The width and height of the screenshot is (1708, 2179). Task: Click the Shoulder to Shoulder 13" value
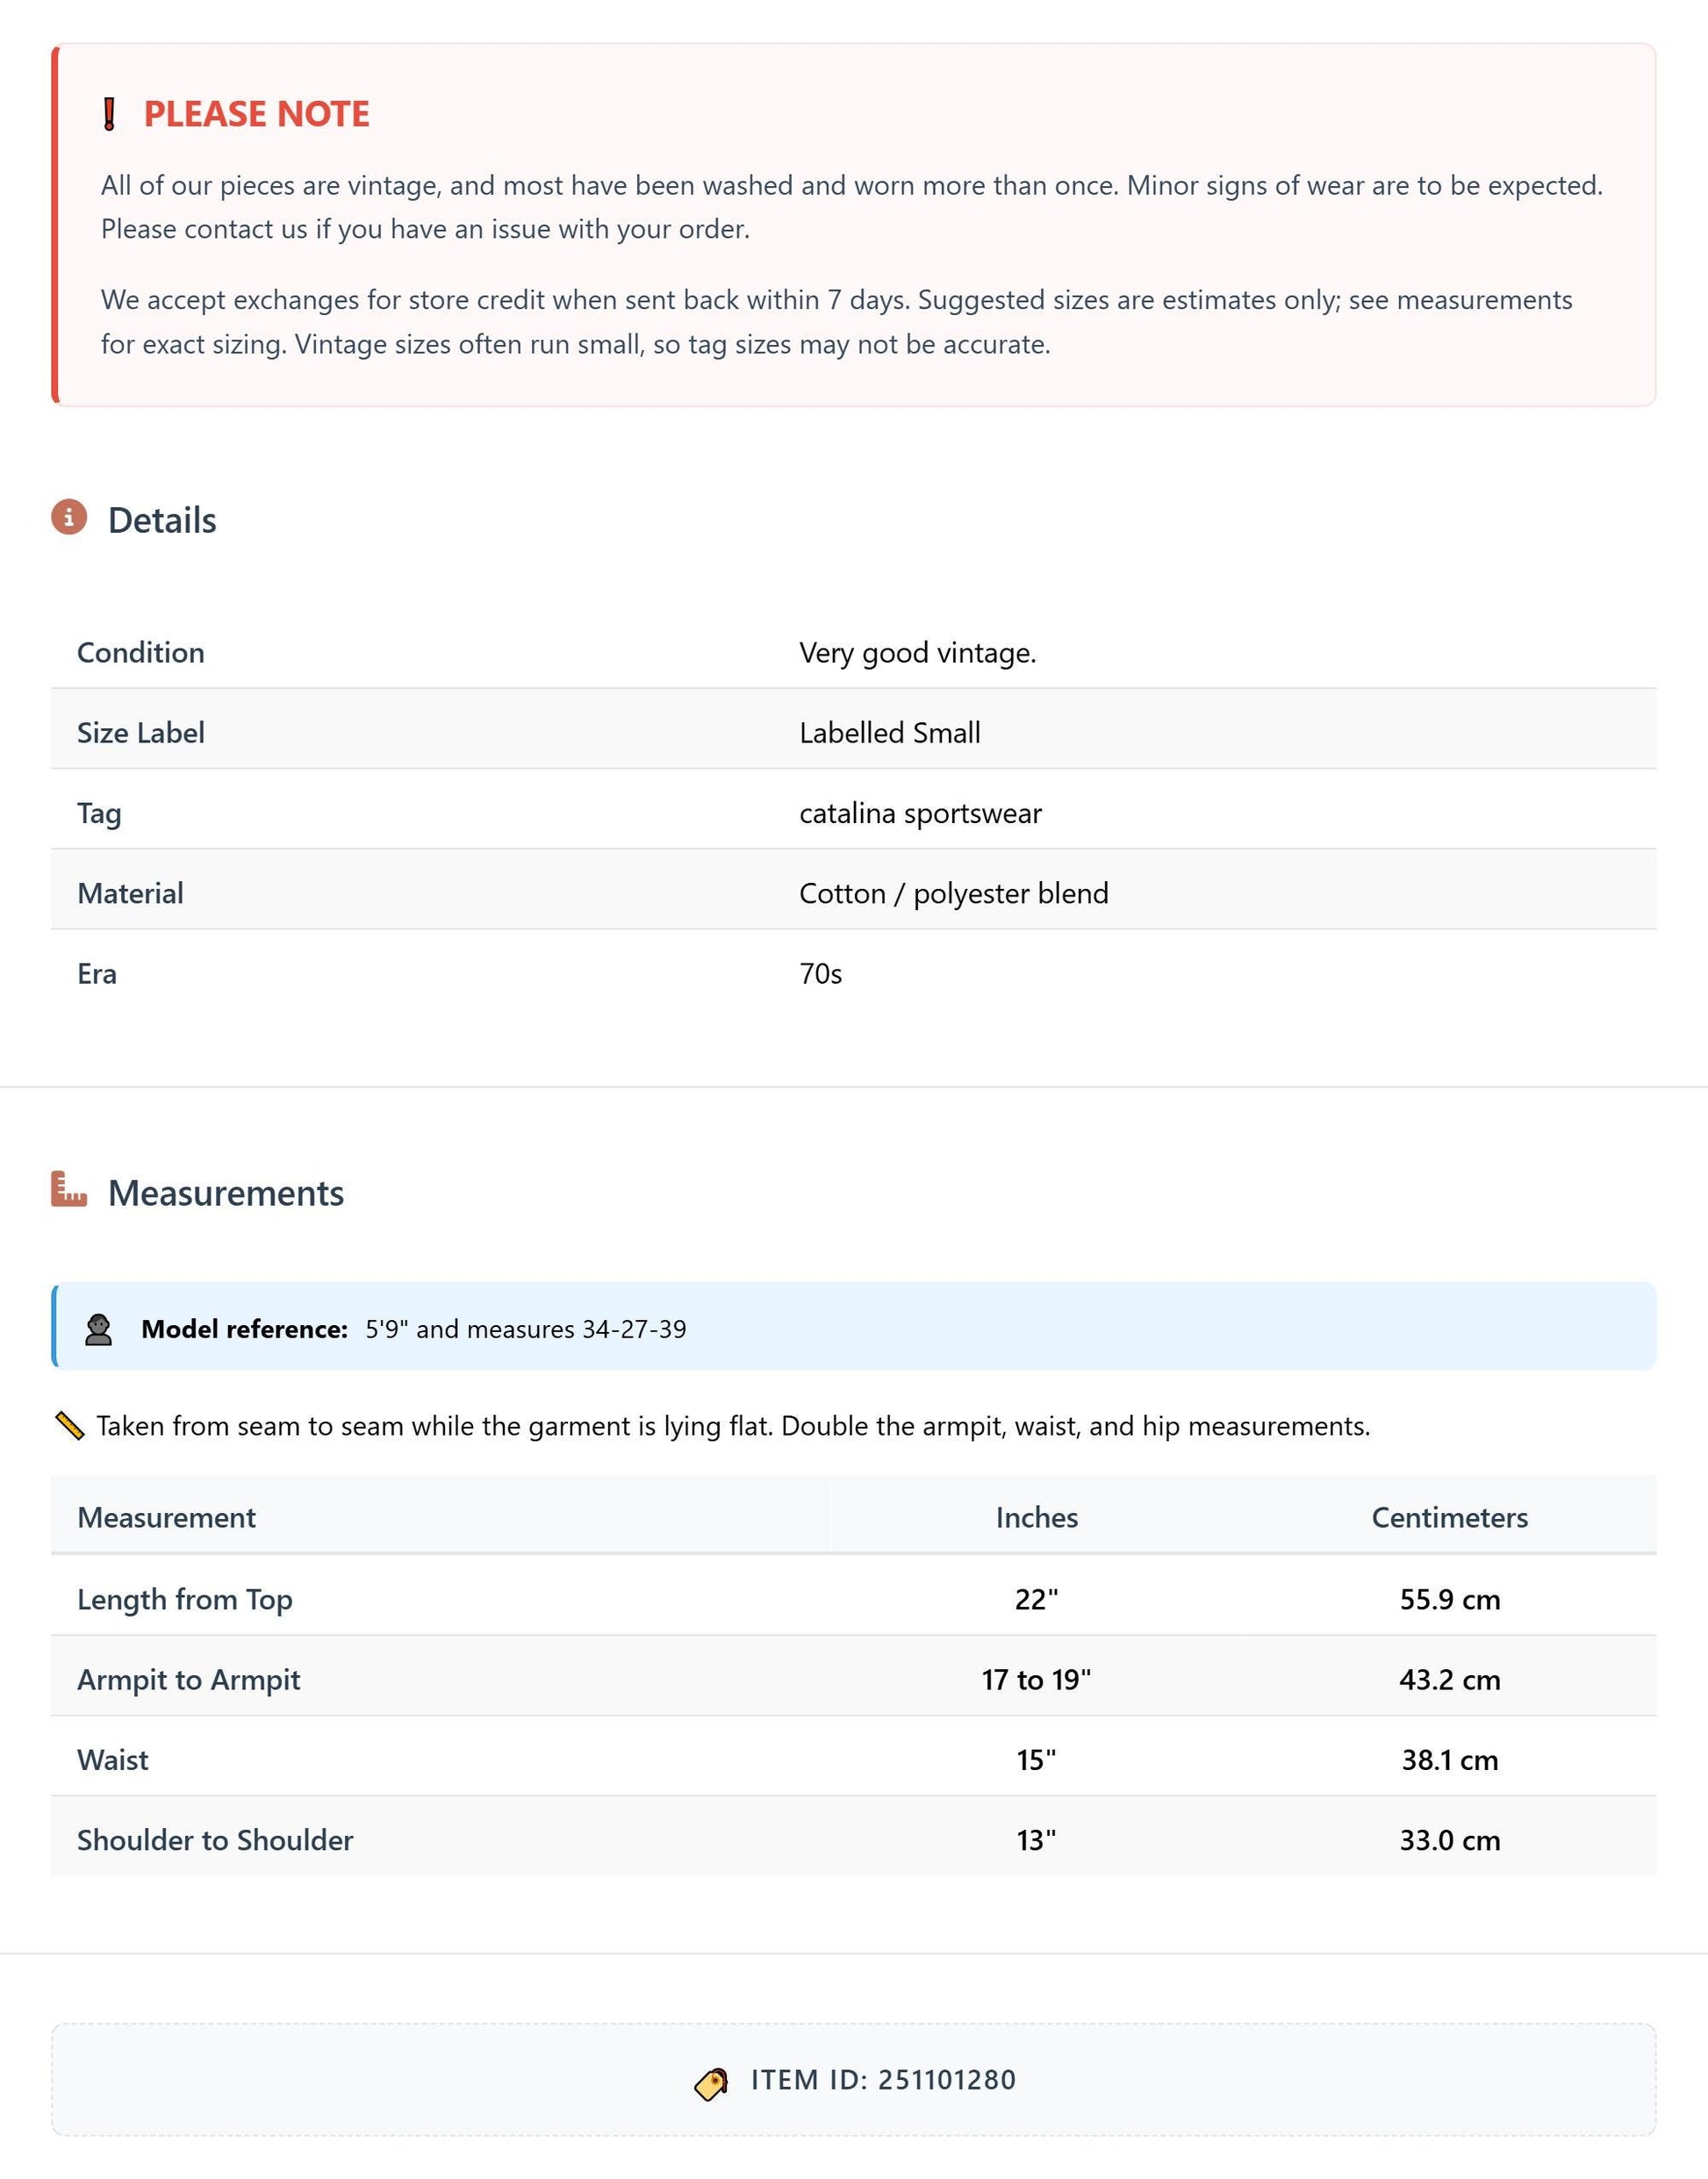1037,1840
